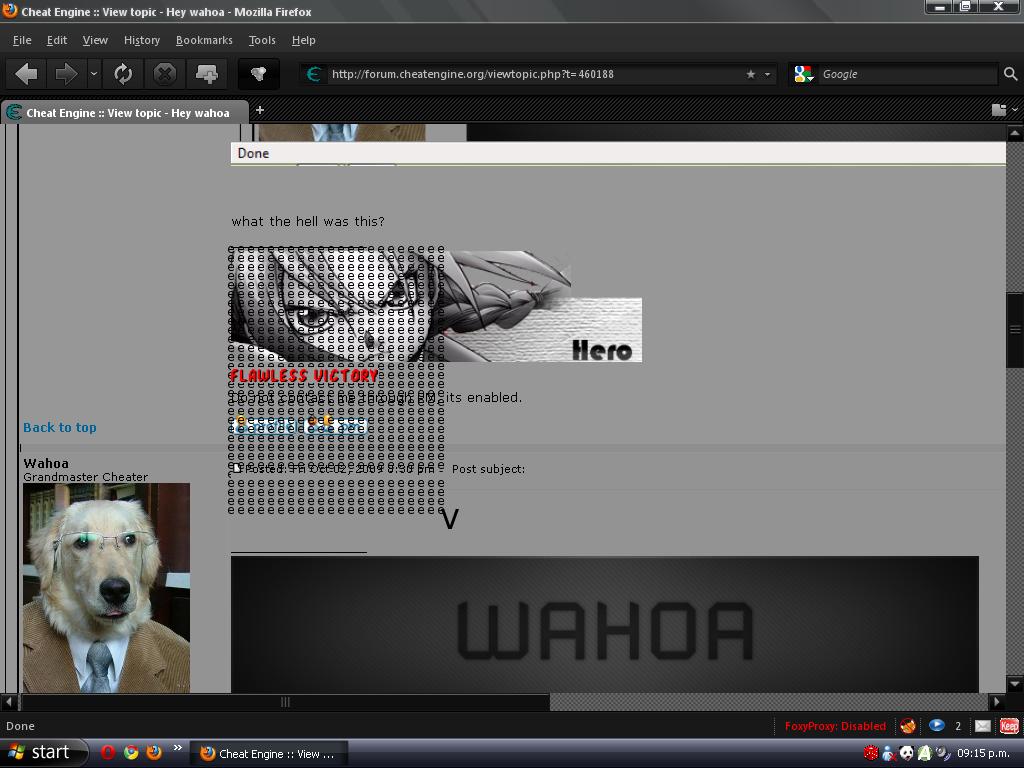Click the Wahoa dog avatar image
The image size is (1024, 768).
coord(106,588)
